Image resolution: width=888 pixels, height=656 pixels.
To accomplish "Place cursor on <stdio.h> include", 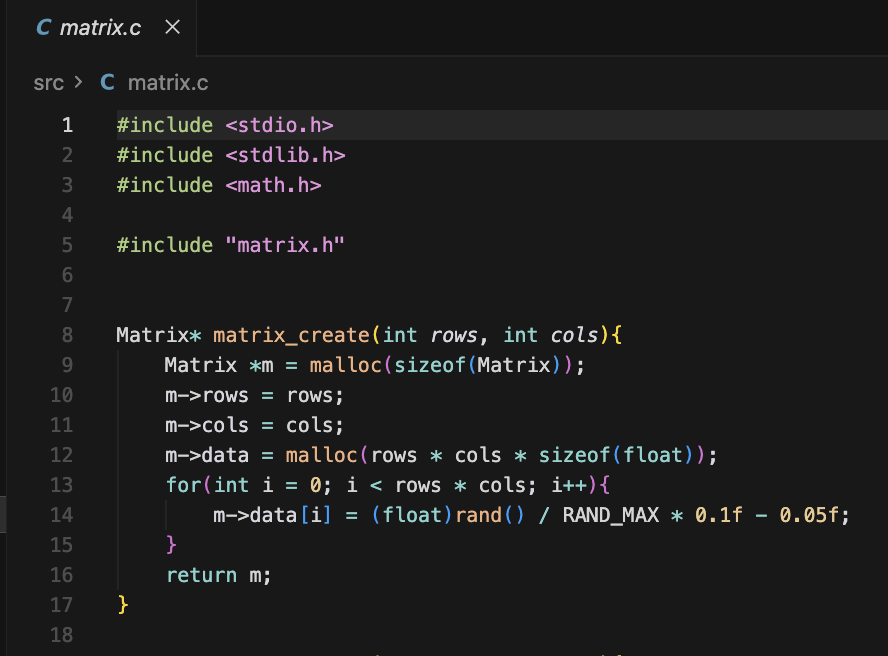I will click(x=279, y=125).
